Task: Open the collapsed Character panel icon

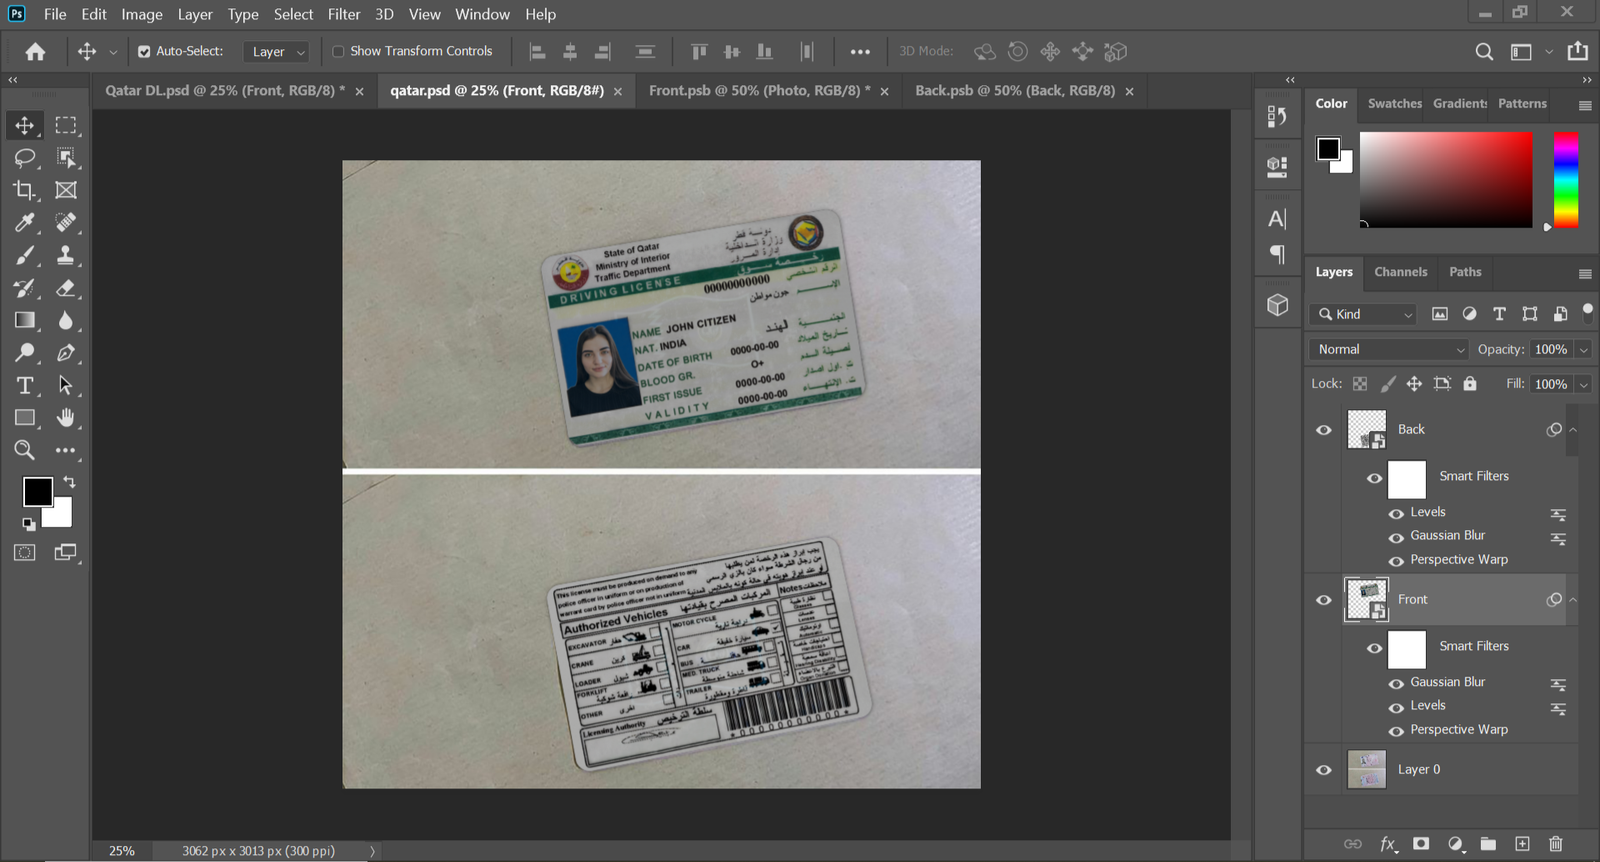Action: pyautogui.click(x=1277, y=219)
